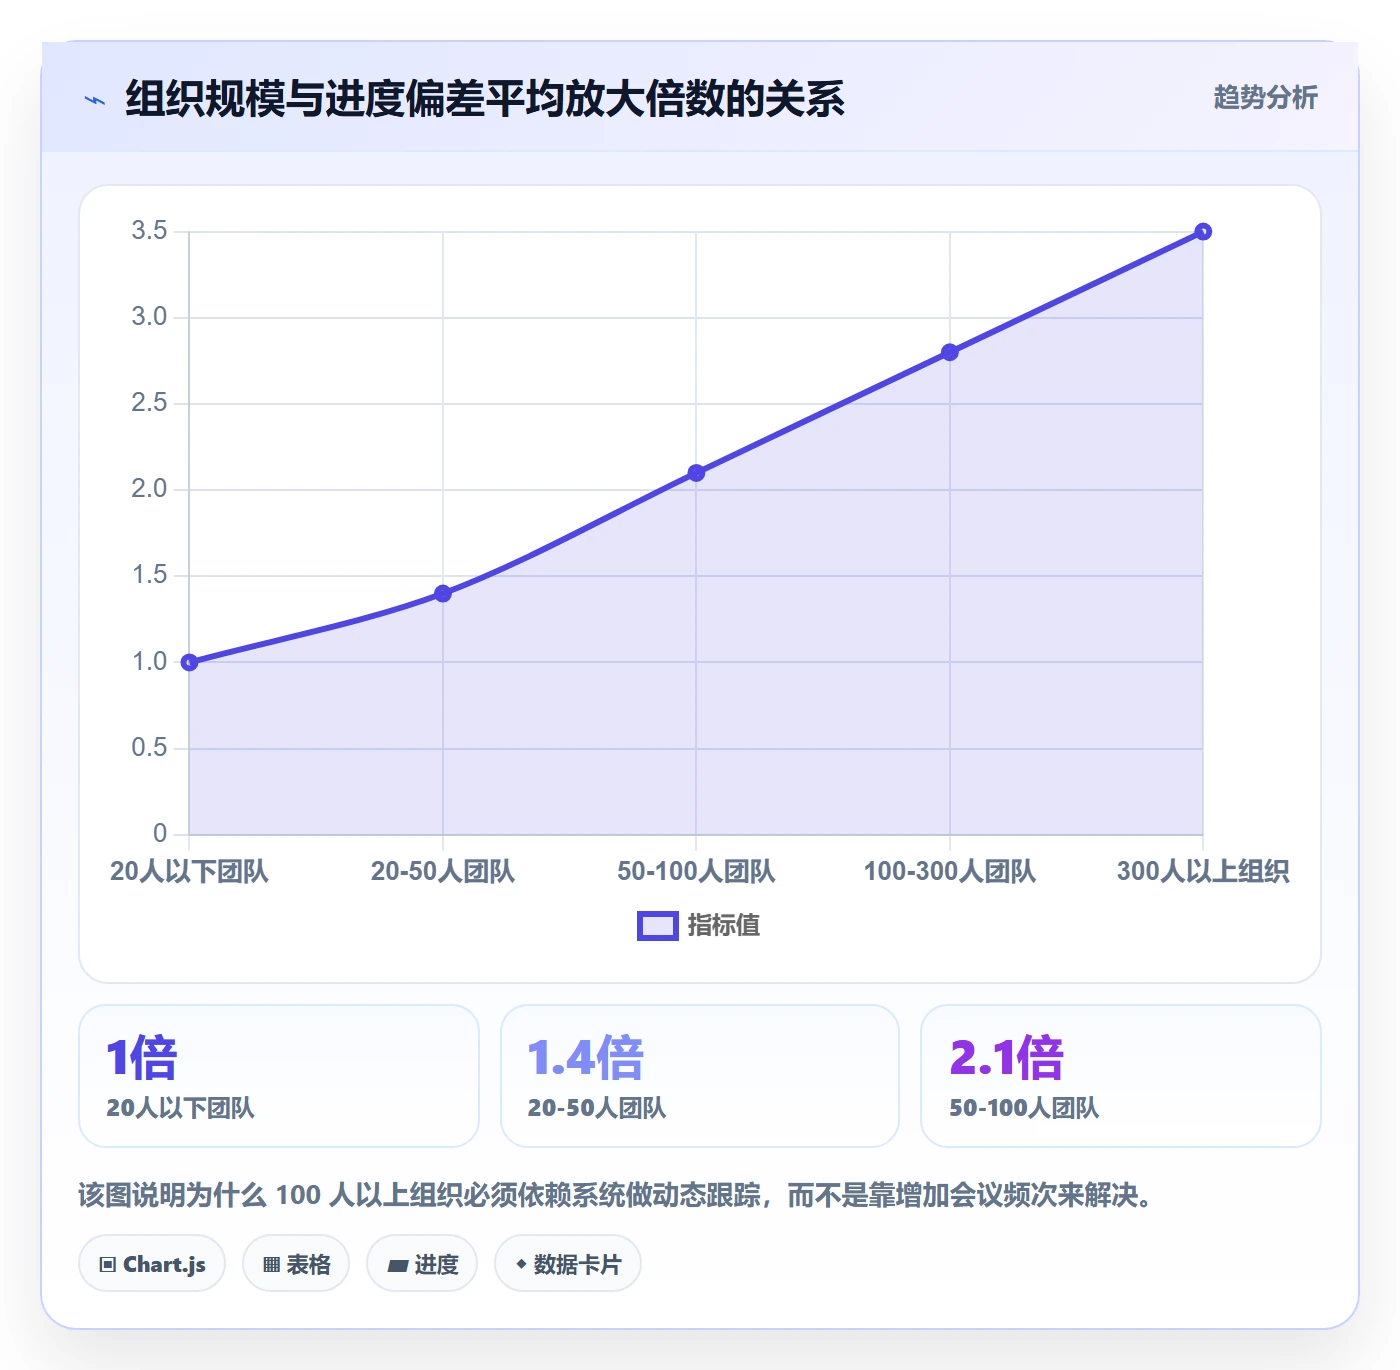This screenshot has height=1370, width=1400.
Task: Click the y-axis value 0.5
Action: pos(149,748)
